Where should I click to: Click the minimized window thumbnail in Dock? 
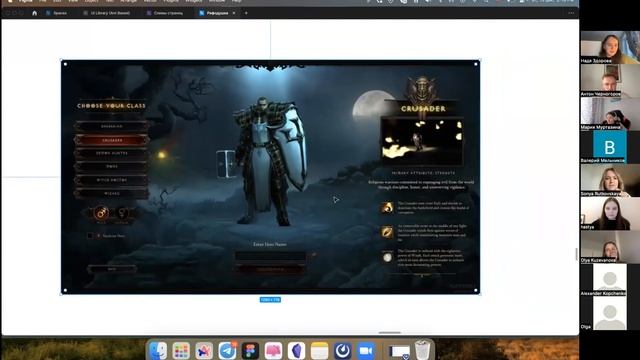[399, 351]
